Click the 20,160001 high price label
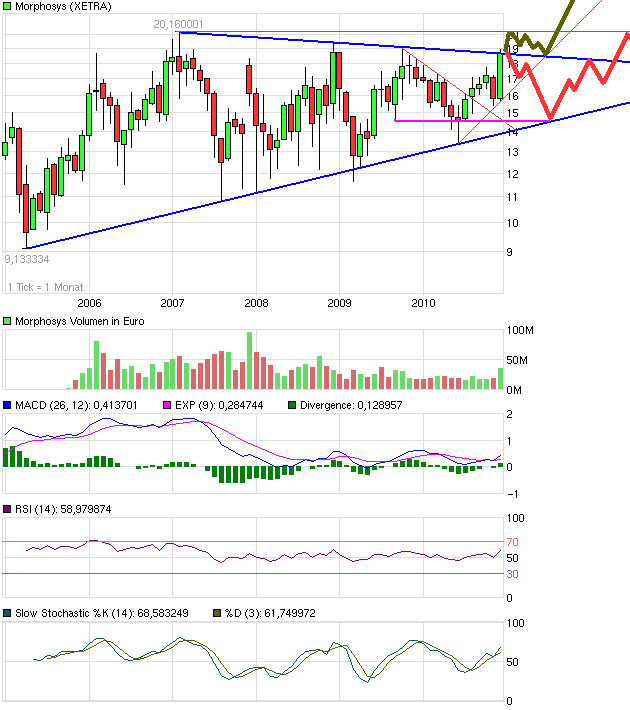Screen dimensions: 630x710 (x=180, y=24)
